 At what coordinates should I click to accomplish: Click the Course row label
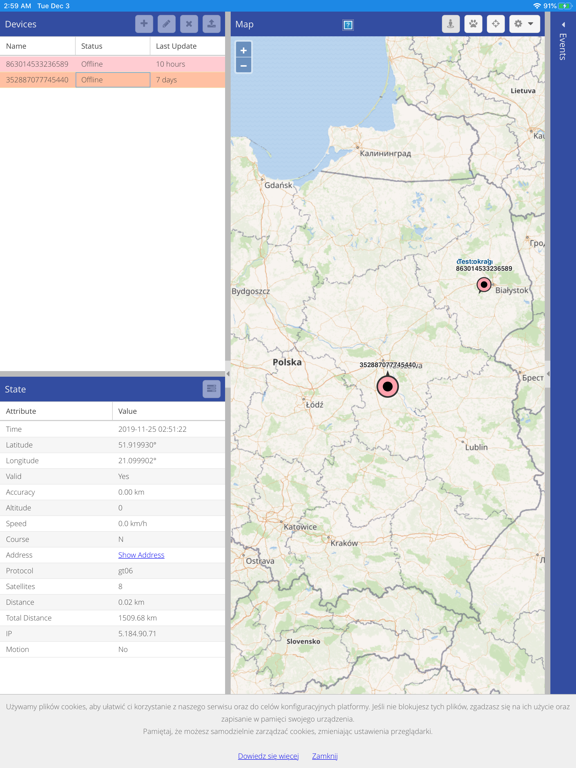(x=17, y=539)
